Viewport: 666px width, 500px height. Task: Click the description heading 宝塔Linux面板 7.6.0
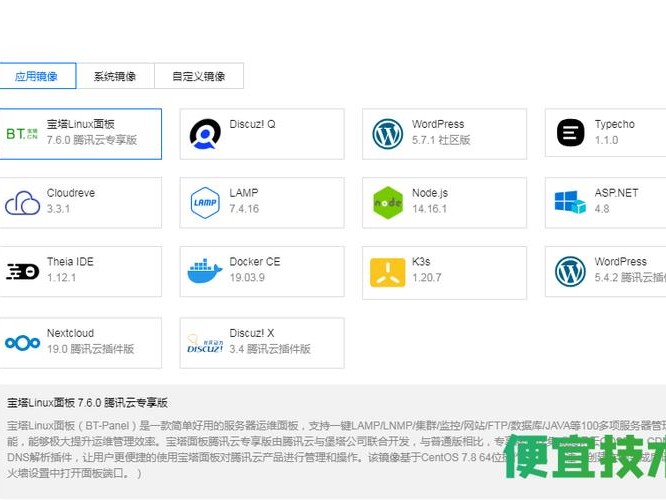pyautogui.click(x=87, y=402)
